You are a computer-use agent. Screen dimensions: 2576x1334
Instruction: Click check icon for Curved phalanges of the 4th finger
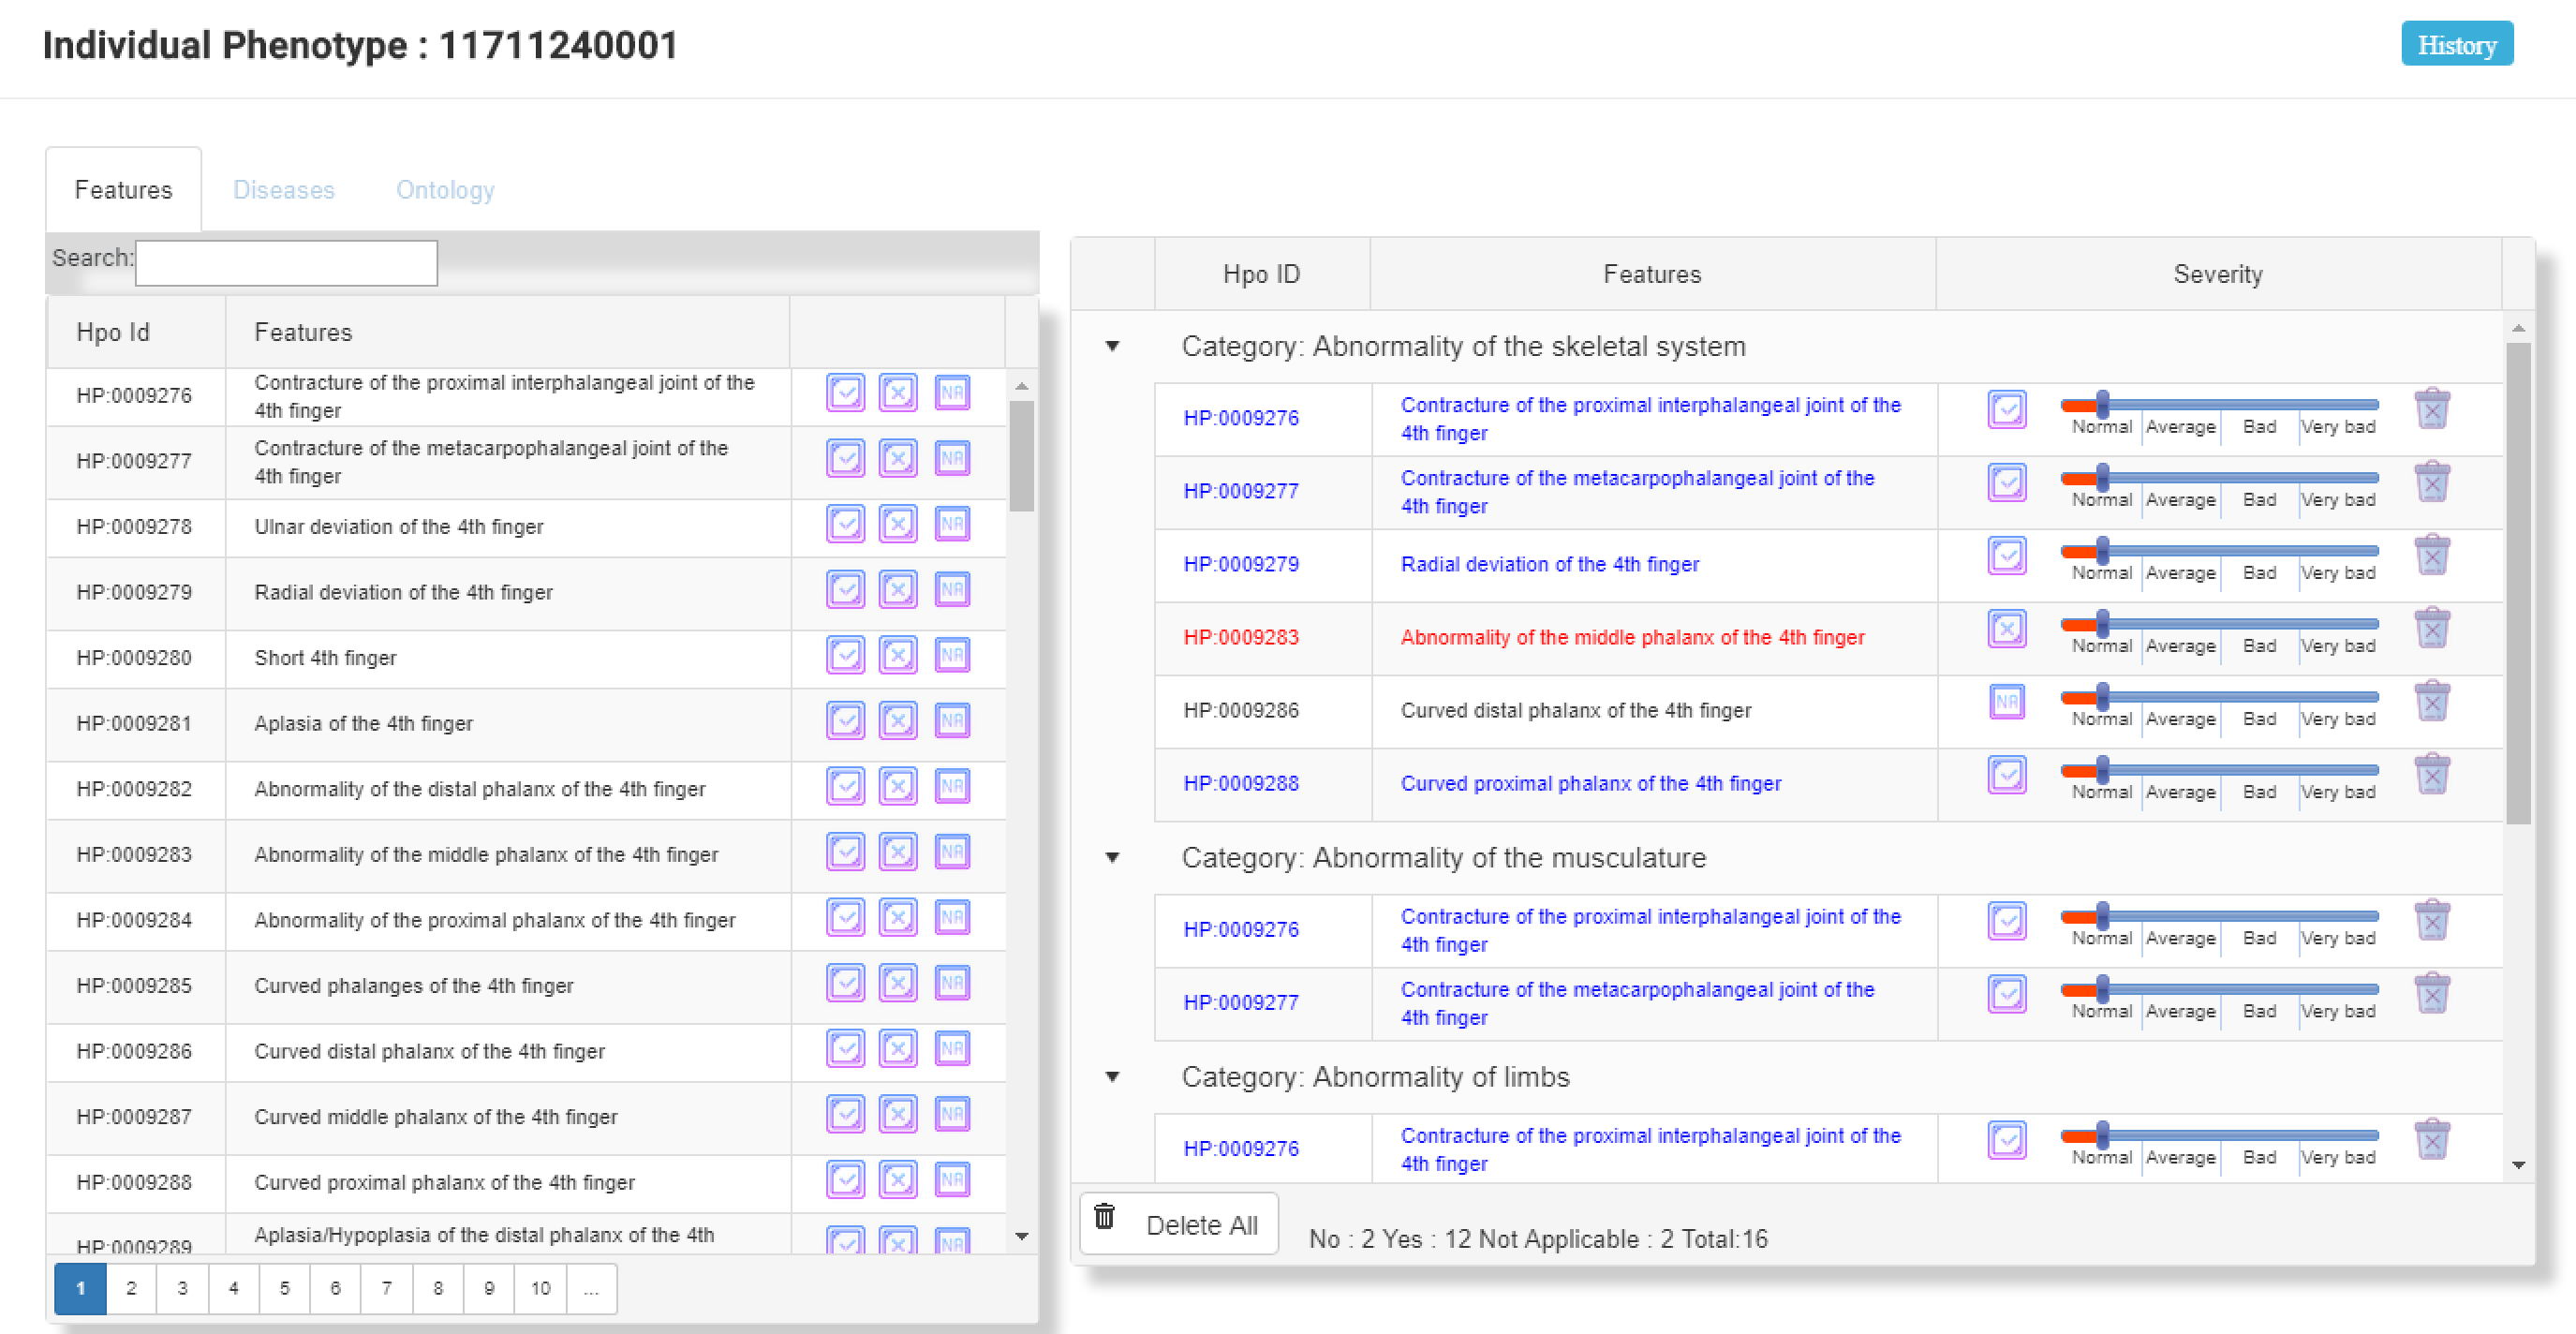point(845,983)
